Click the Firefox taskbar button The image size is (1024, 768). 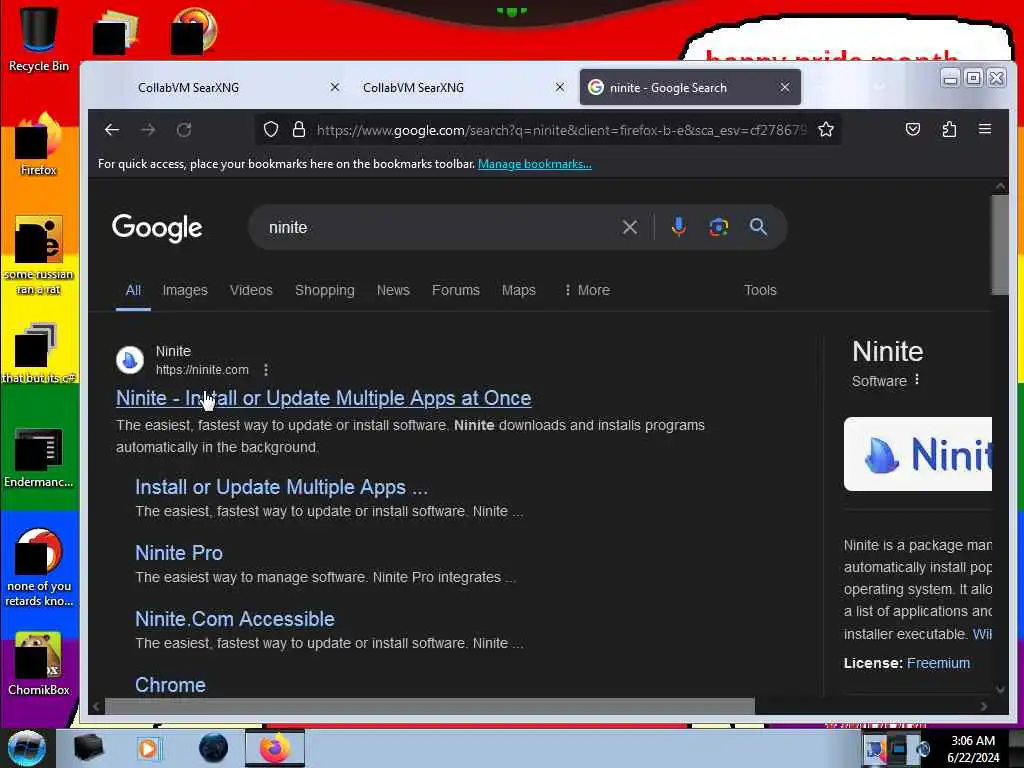tap(275, 748)
